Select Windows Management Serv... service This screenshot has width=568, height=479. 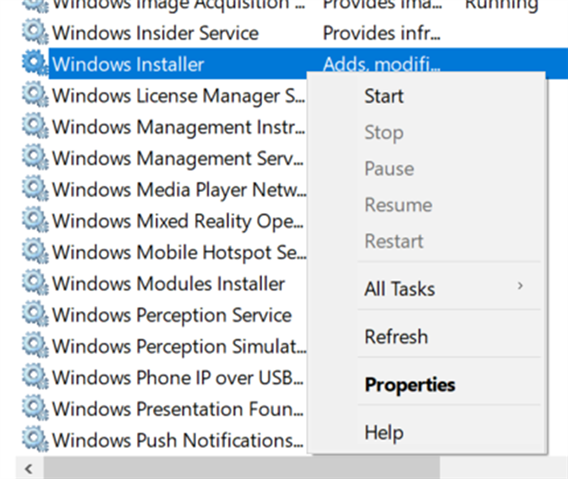[178, 158]
